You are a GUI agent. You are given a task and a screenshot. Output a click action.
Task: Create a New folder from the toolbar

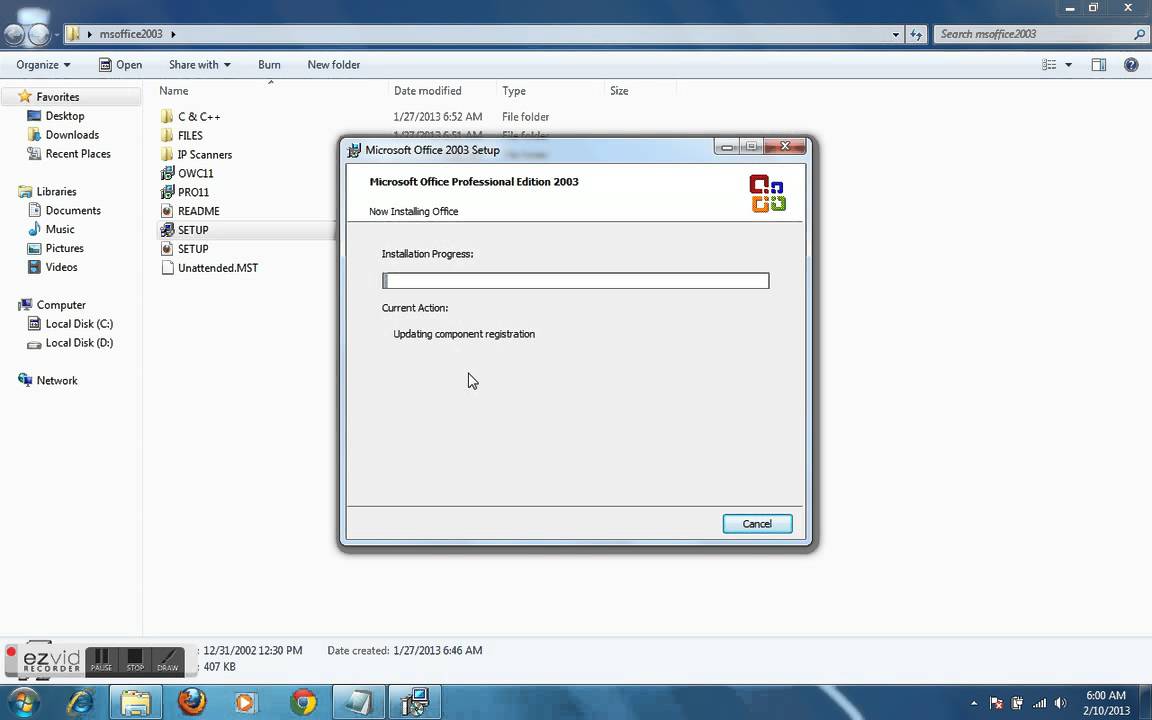pos(334,65)
